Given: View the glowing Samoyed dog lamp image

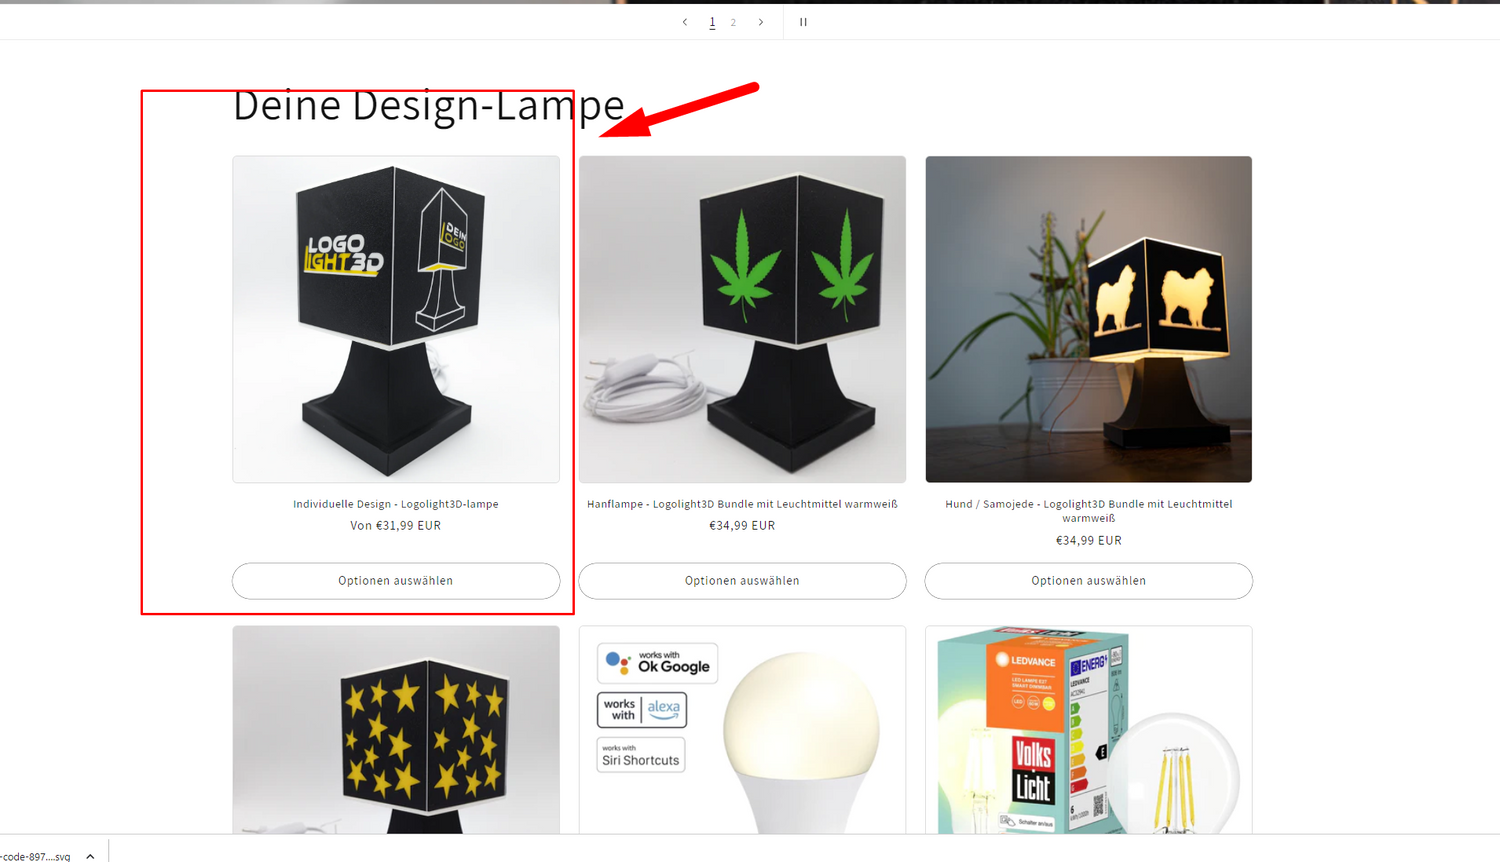Looking at the screenshot, I should 1088,319.
